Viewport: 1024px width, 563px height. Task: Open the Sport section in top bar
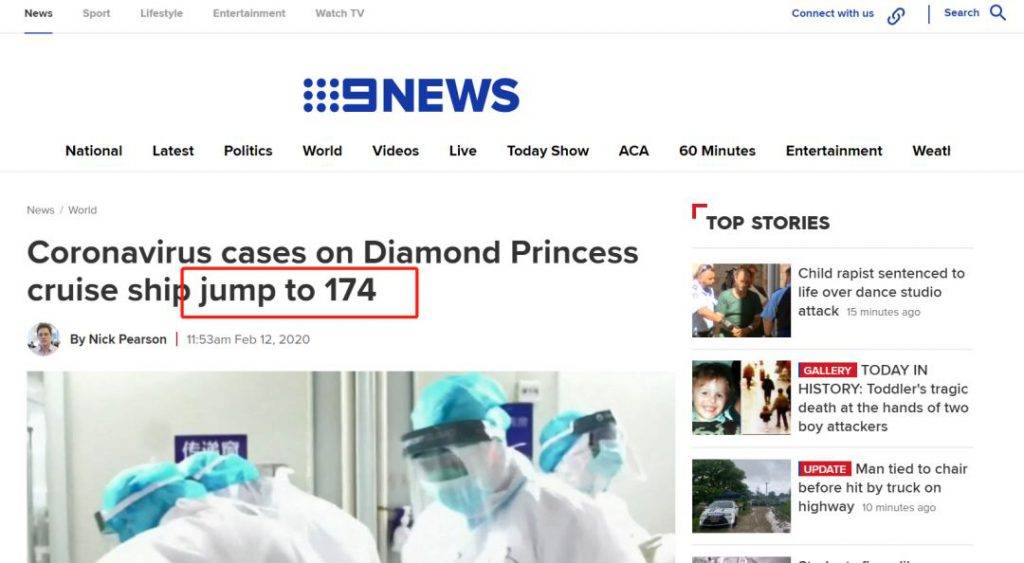[x=97, y=13]
